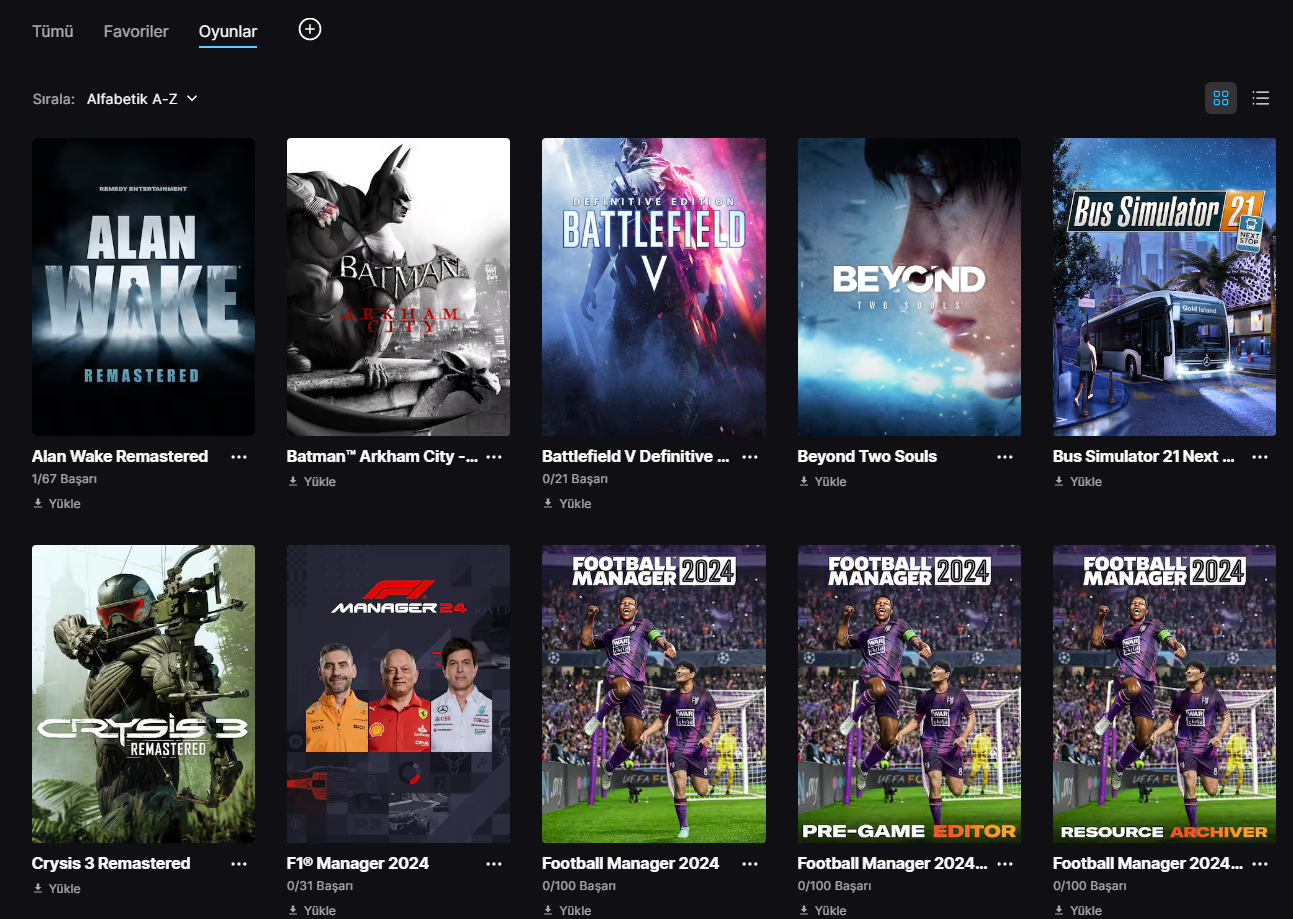This screenshot has height=919, width=1293.
Task: View the 0/21 Başarı achievements for Battlefield V
Action: (x=575, y=479)
